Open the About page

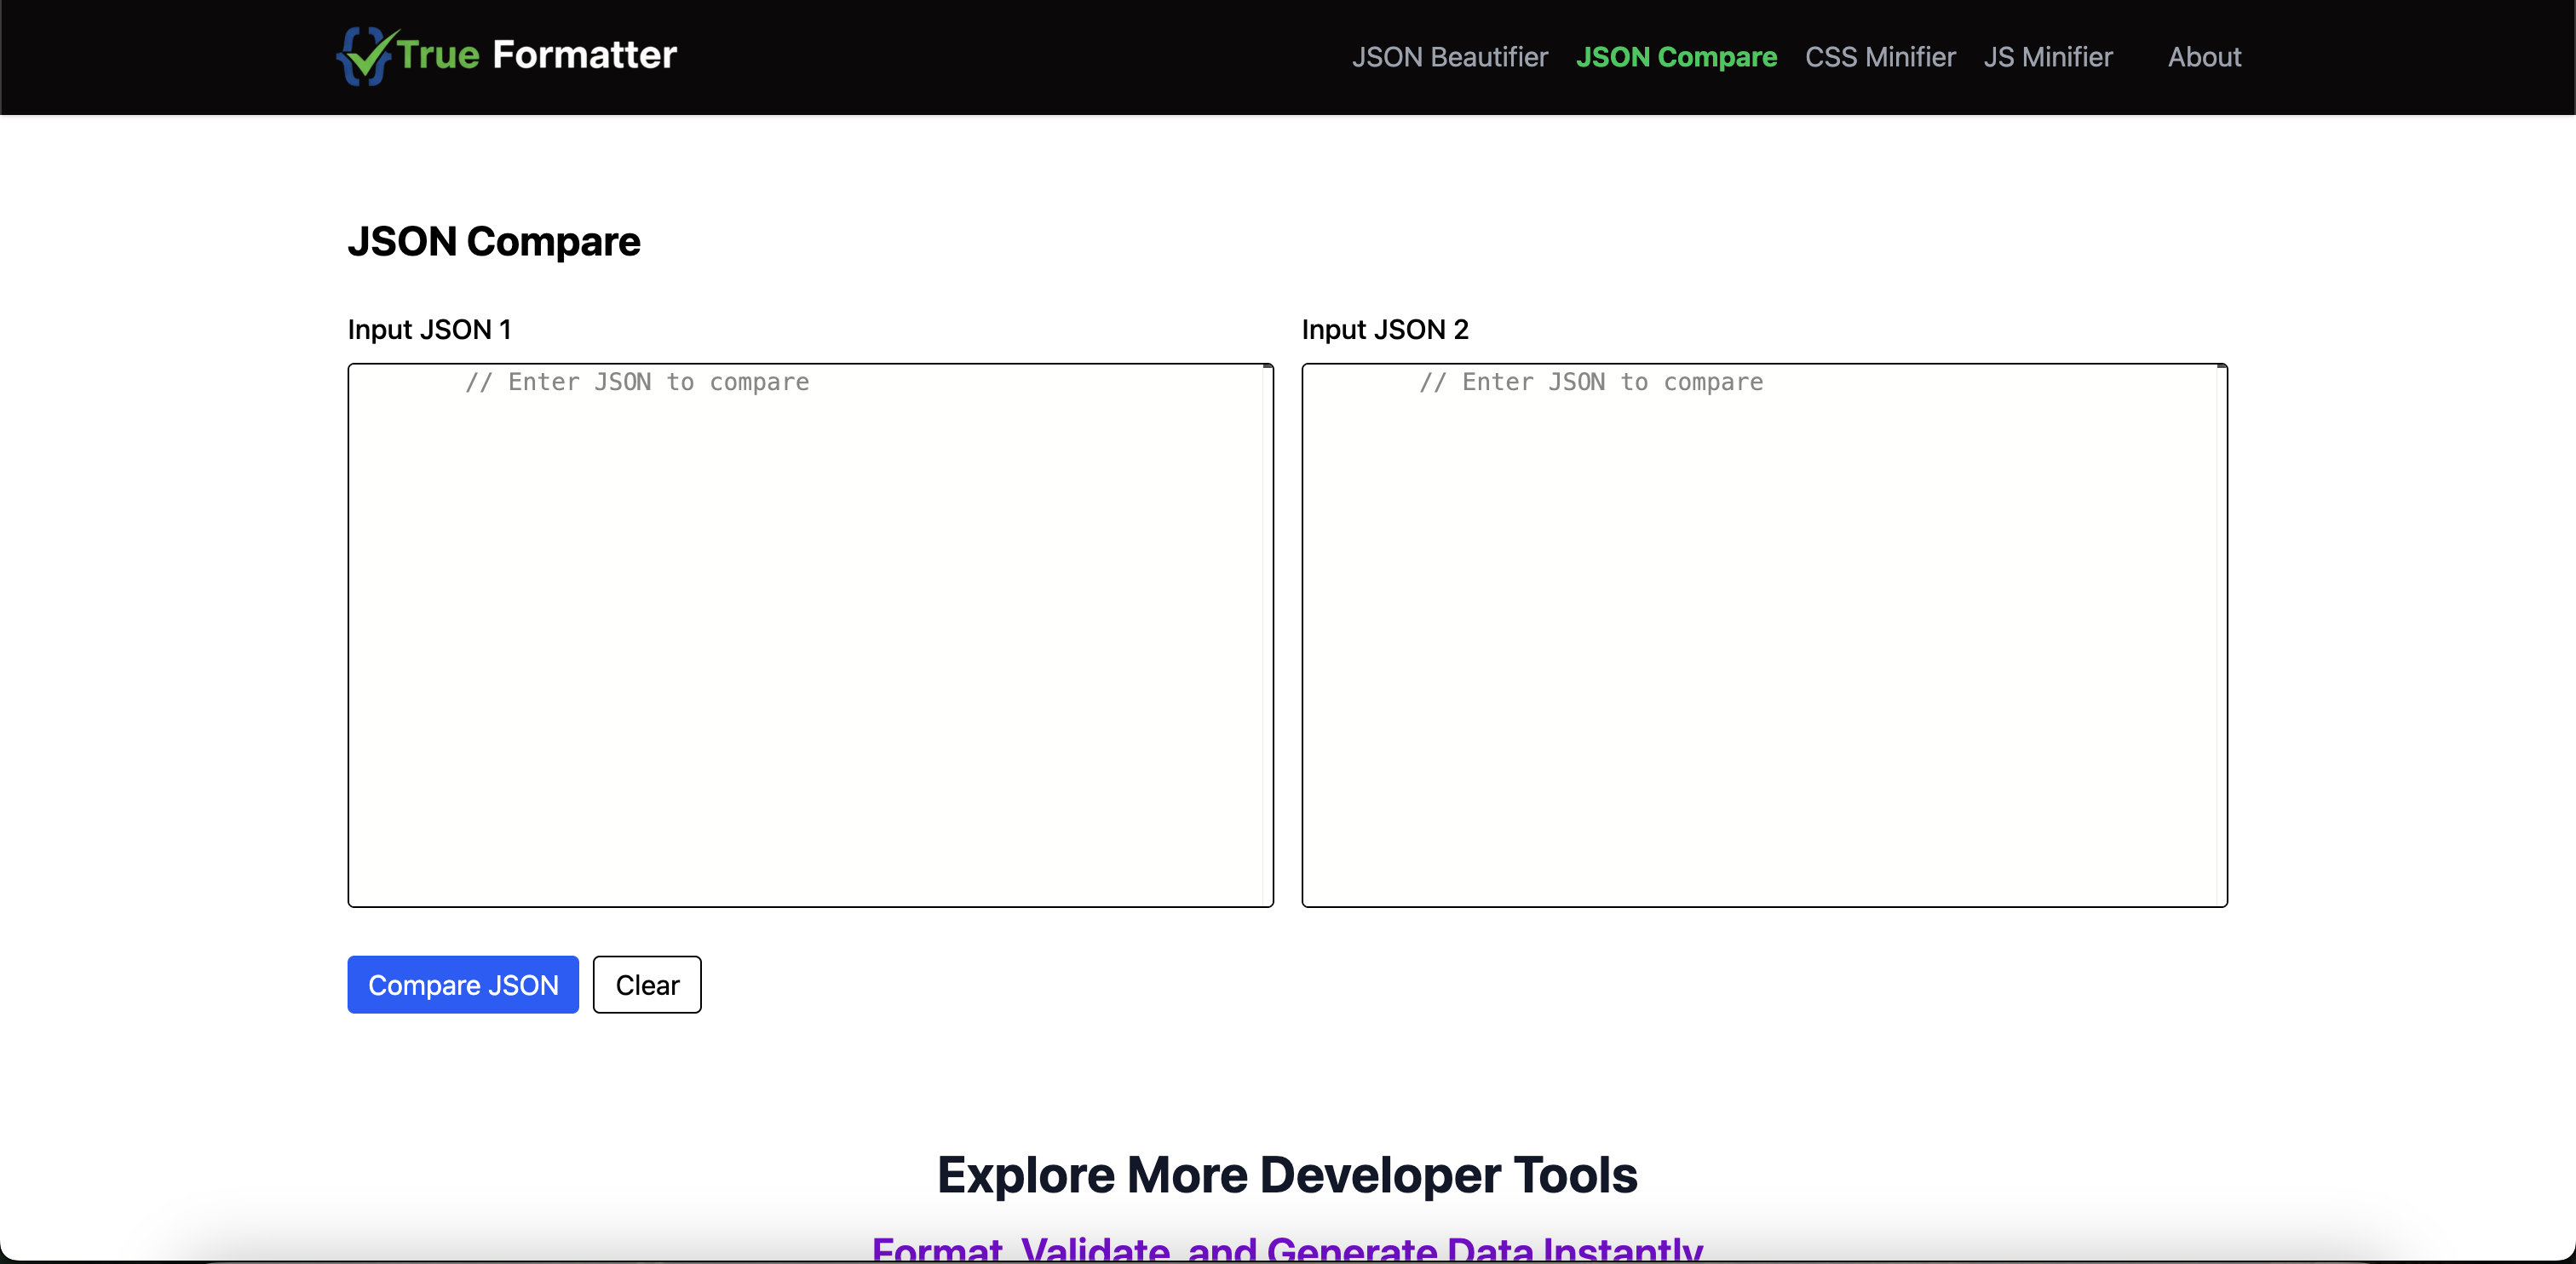pos(2204,57)
